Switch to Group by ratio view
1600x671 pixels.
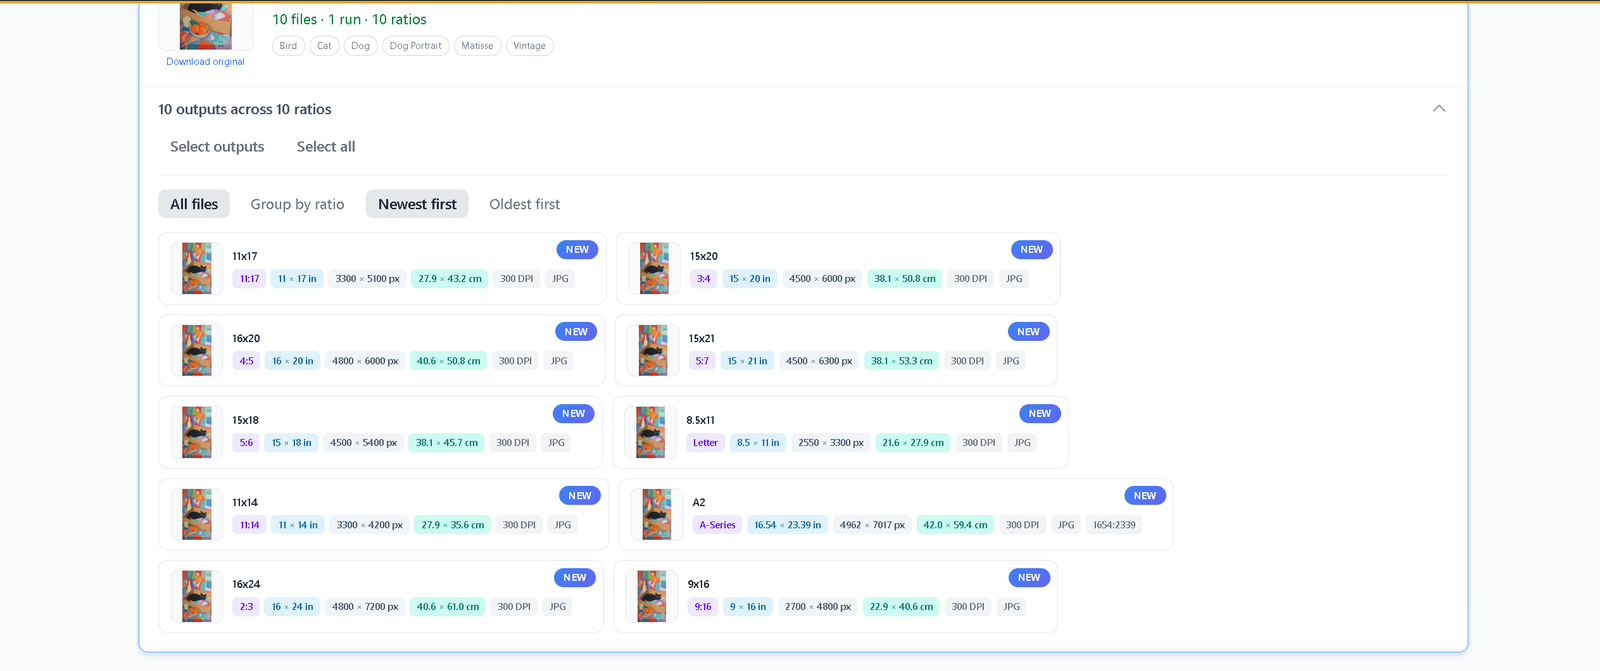[x=297, y=204]
